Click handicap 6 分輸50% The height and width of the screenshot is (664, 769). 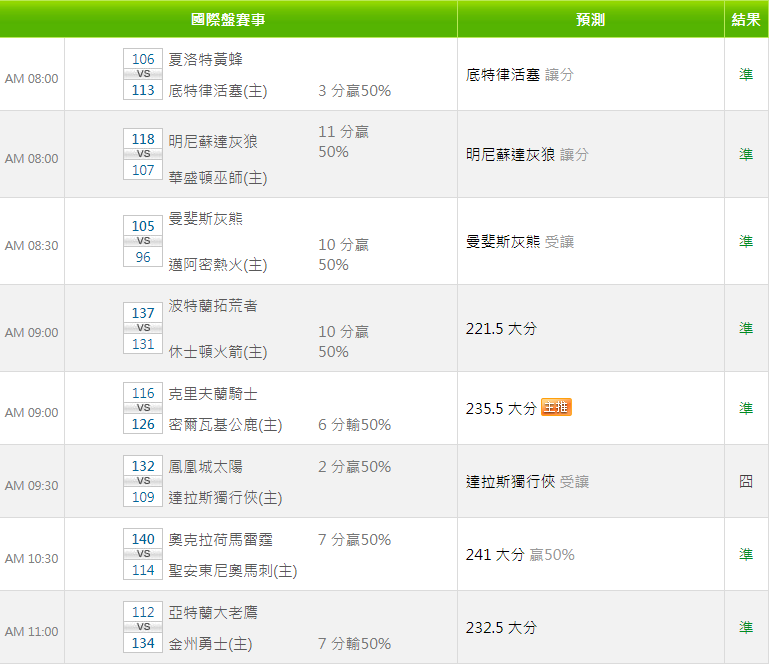(355, 425)
